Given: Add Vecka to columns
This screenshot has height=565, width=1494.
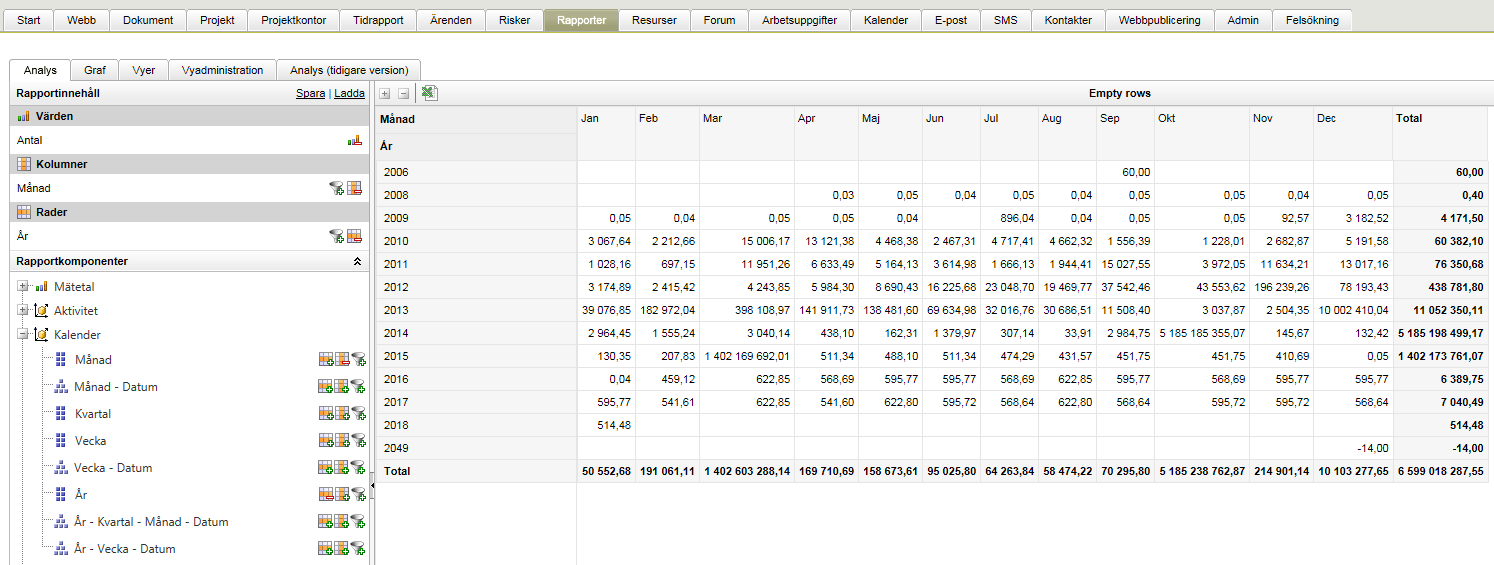Looking at the screenshot, I should [342, 440].
